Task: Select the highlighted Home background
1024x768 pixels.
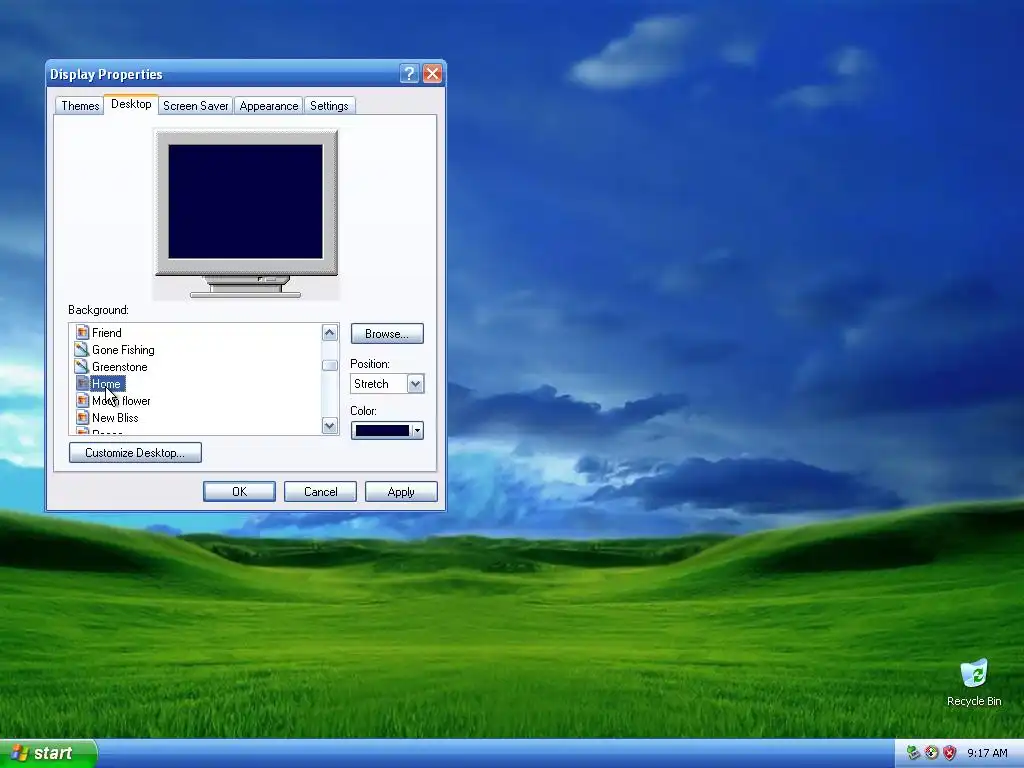Action: (106, 383)
